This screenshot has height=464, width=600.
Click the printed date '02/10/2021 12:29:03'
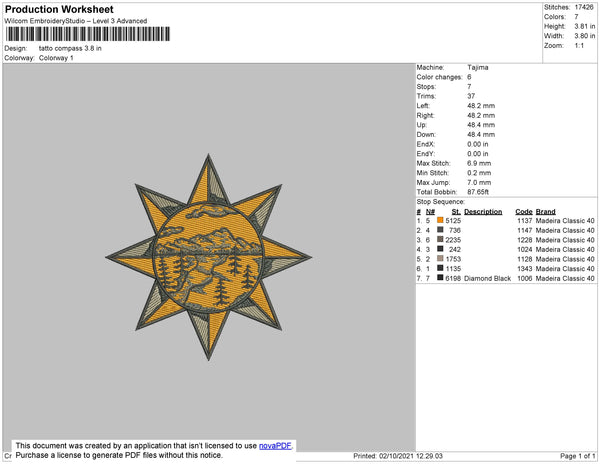[x=411, y=456]
